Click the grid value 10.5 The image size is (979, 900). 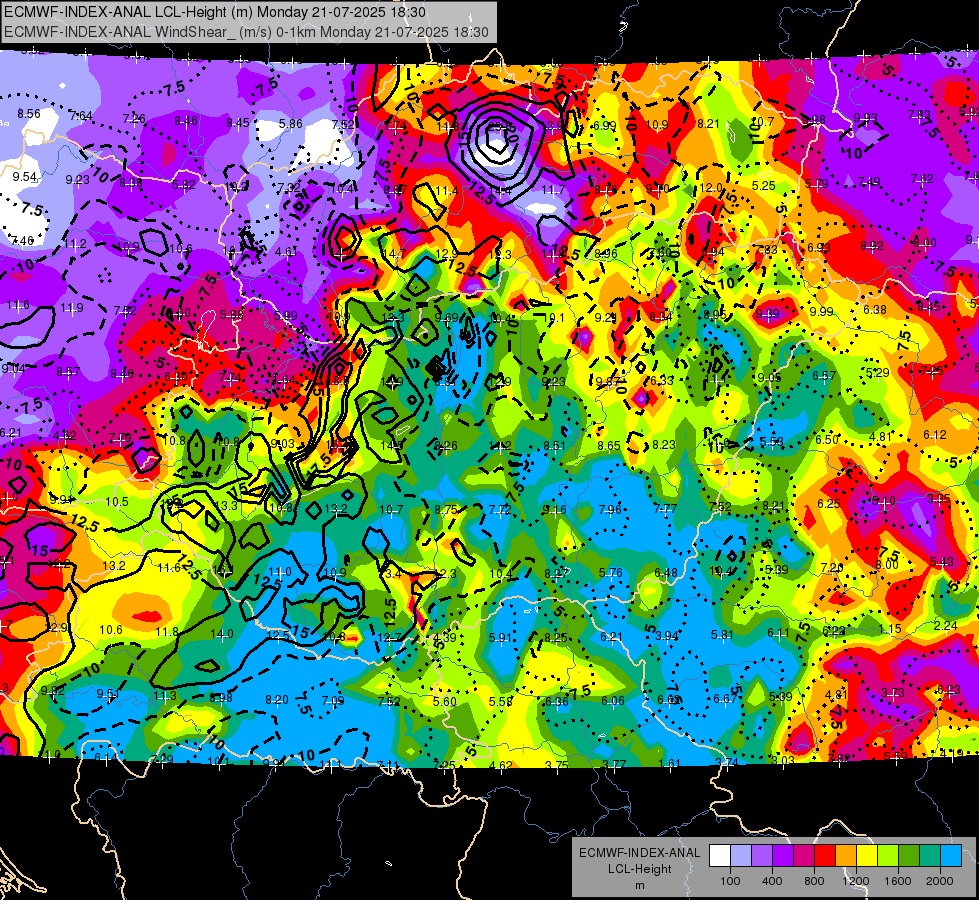click(x=117, y=502)
